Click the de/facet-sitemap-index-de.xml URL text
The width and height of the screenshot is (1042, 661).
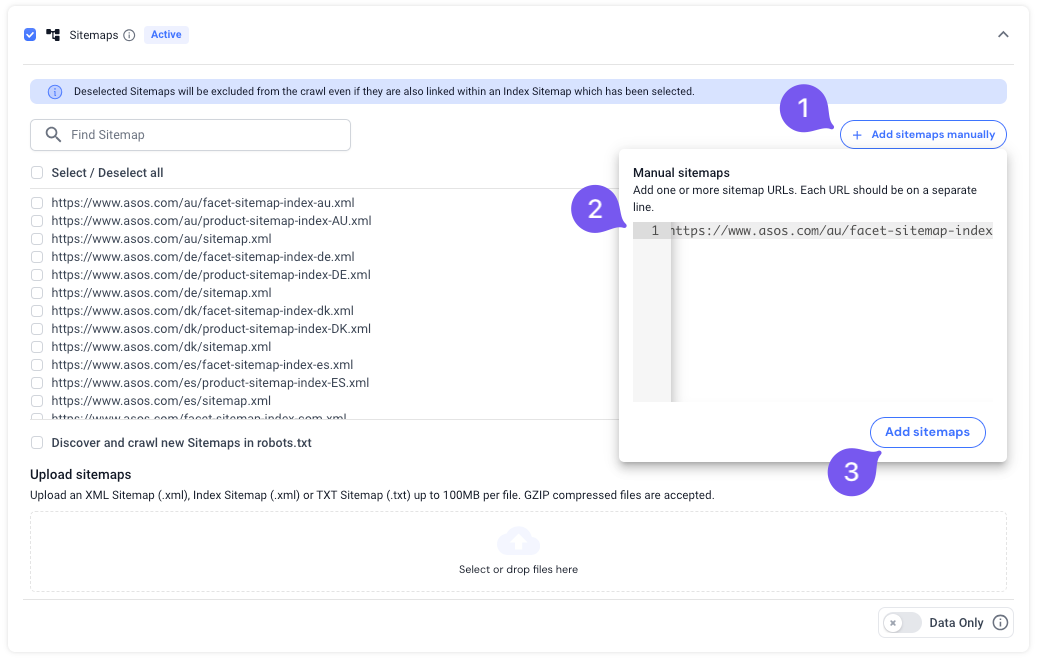coord(203,256)
